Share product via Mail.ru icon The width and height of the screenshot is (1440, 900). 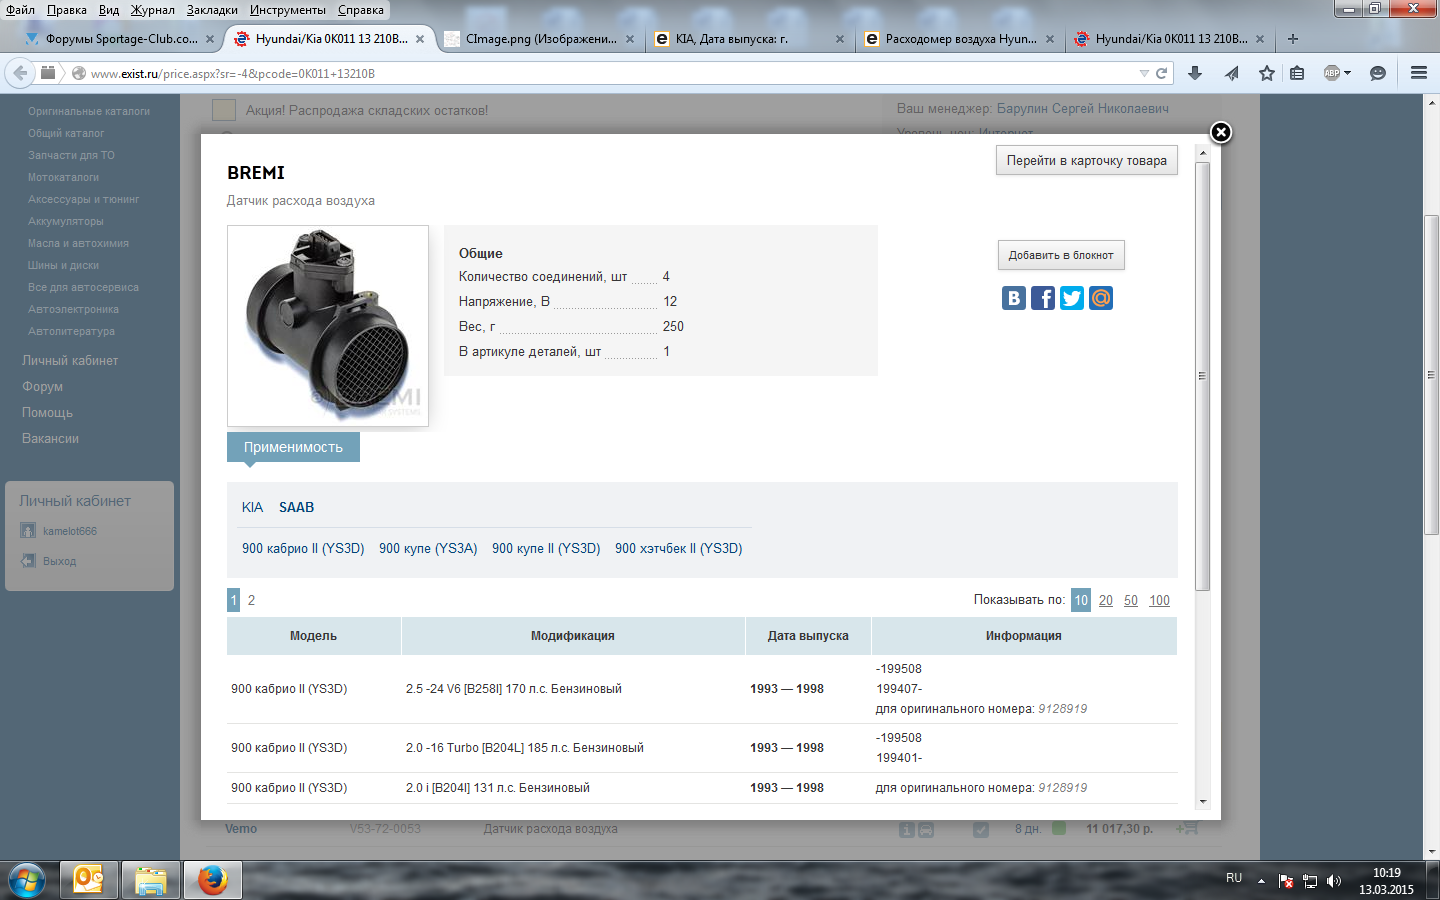pos(1101,298)
